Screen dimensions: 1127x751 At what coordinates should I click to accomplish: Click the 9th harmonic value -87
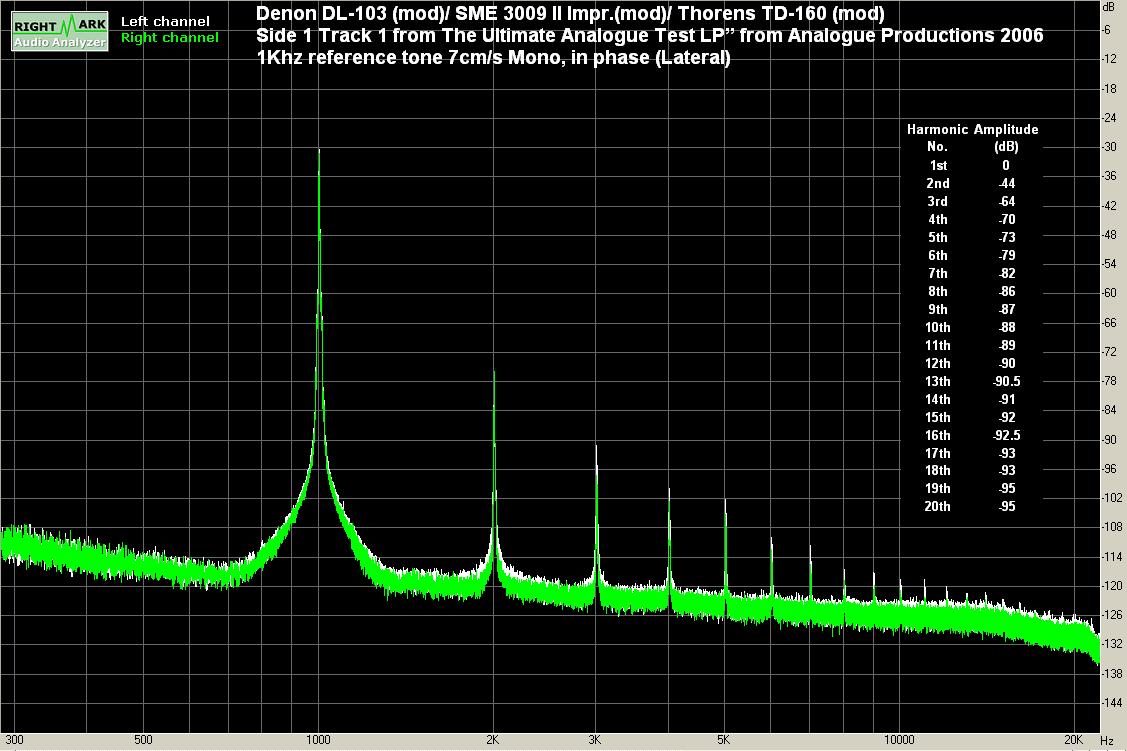pos(1006,309)
